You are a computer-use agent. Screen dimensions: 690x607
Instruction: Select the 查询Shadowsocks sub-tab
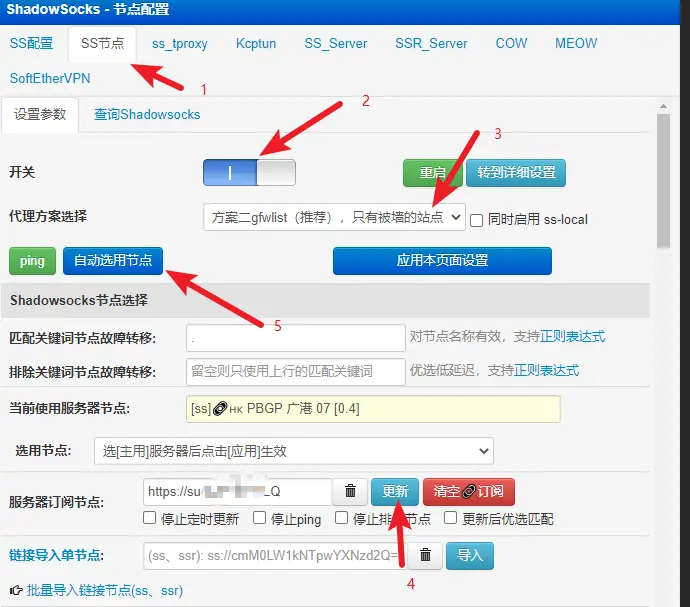[147, 114]
